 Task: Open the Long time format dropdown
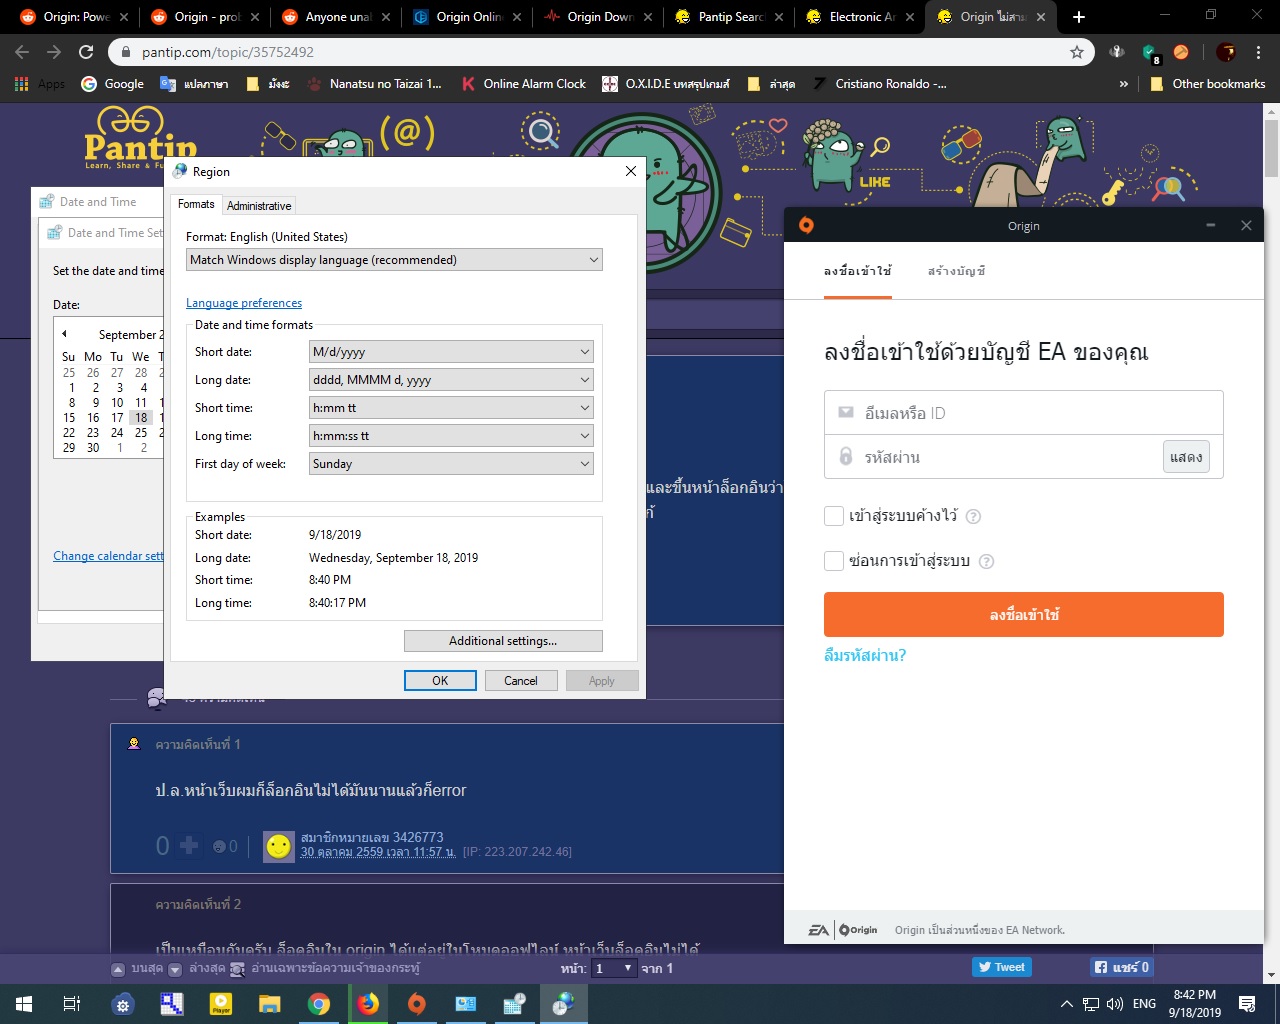pos(451,436)
